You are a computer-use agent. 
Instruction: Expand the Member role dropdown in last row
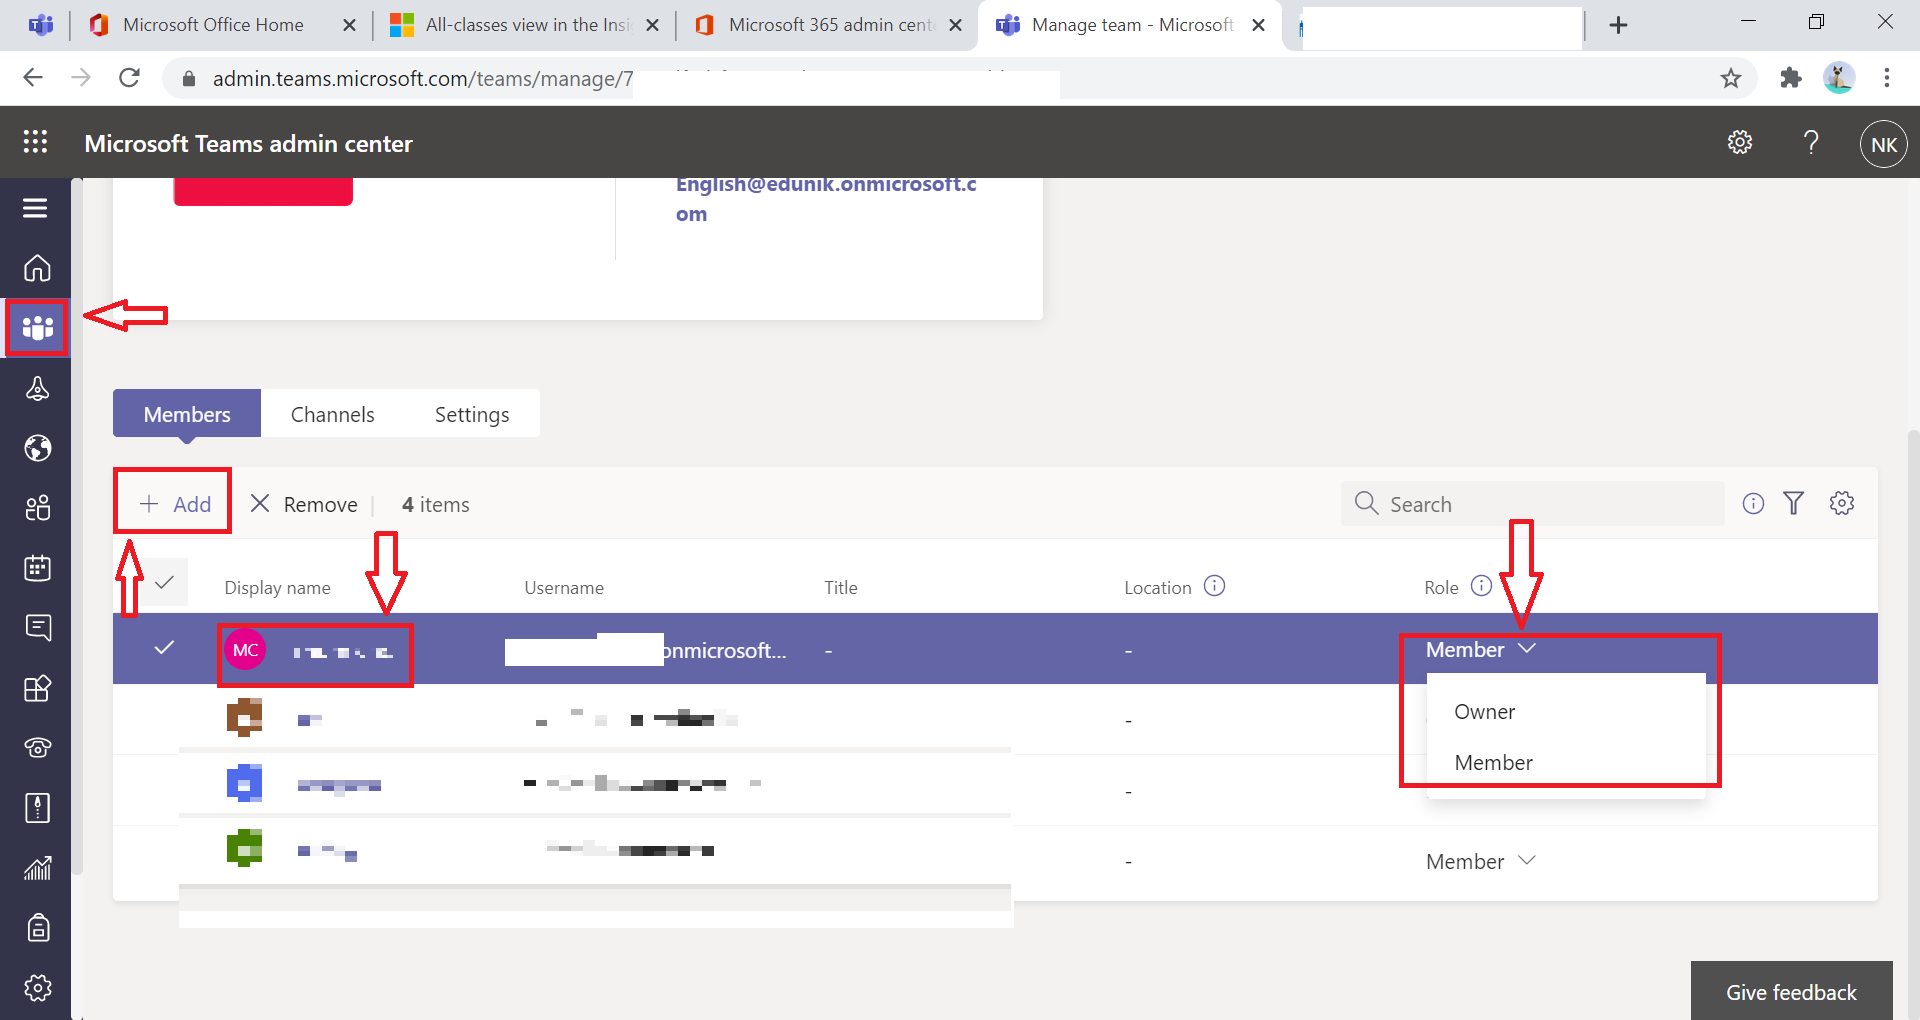tap(1480, 862)
